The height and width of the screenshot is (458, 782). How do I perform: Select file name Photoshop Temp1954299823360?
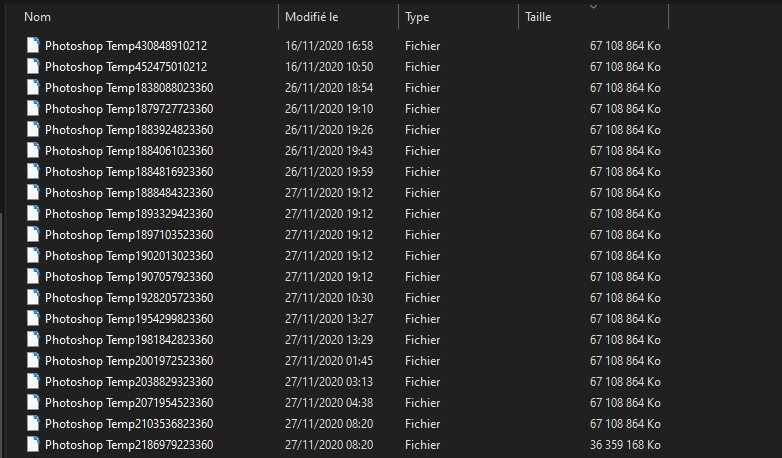(129, 318)
